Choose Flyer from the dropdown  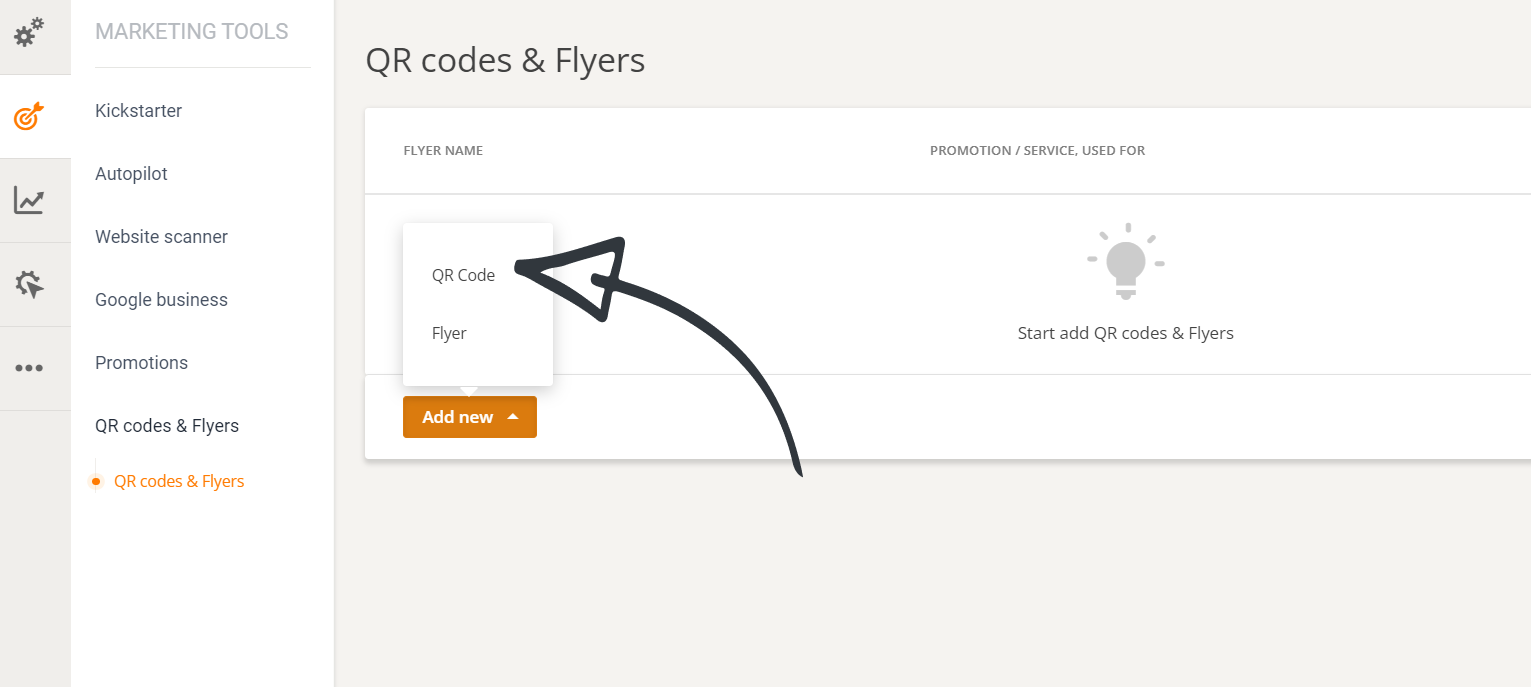point(449,333)
